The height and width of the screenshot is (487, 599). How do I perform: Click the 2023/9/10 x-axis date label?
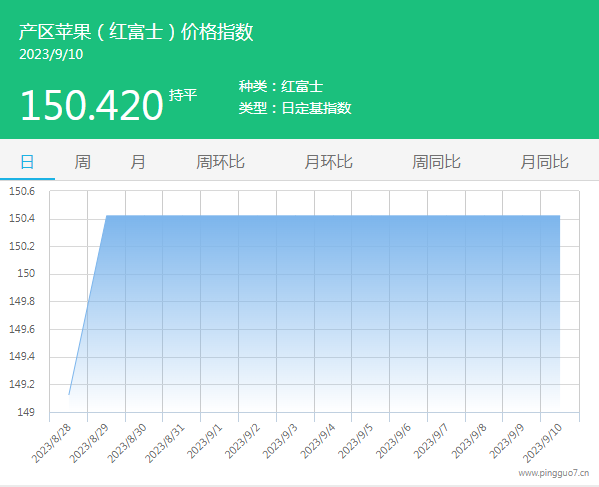tap(542, 442)
